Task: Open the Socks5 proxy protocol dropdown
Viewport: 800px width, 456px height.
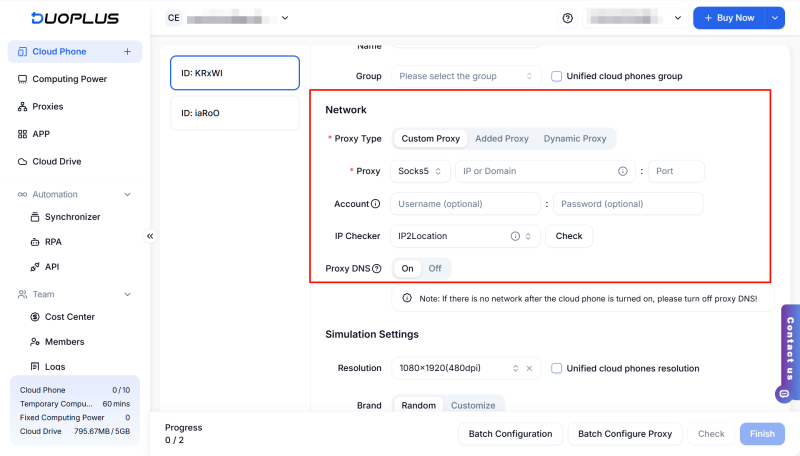Action: click(x=420, y=171)
